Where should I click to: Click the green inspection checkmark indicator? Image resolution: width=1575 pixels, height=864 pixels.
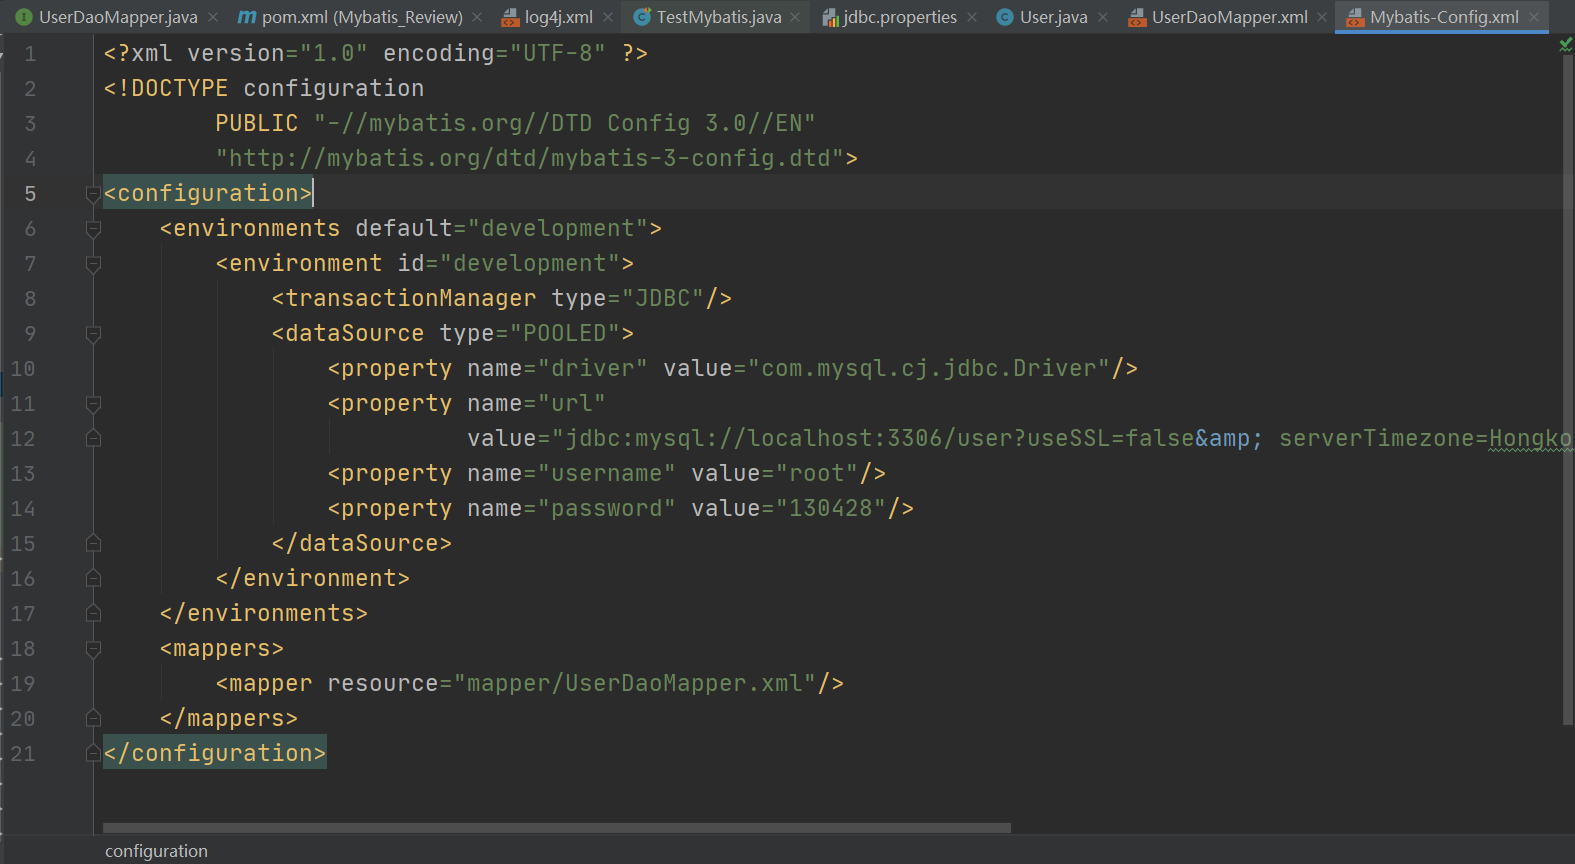tap(1565, 45)
